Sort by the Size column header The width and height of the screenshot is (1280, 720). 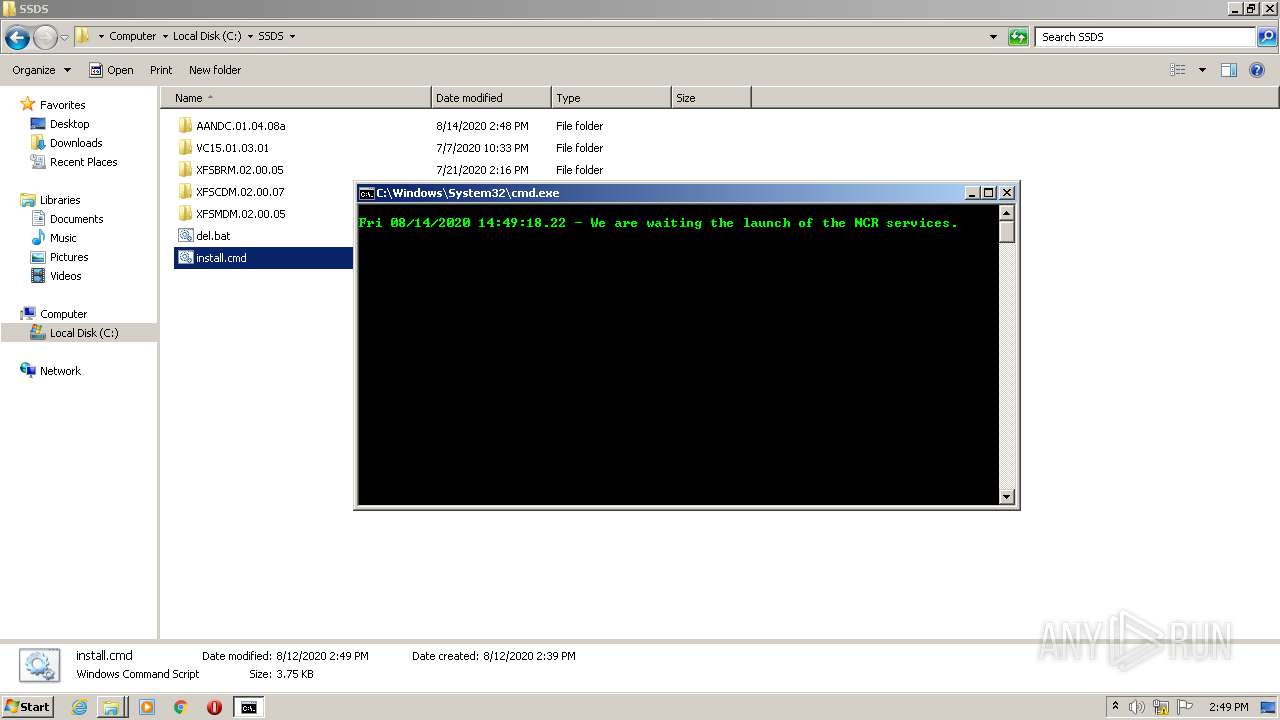coord(711,98)
